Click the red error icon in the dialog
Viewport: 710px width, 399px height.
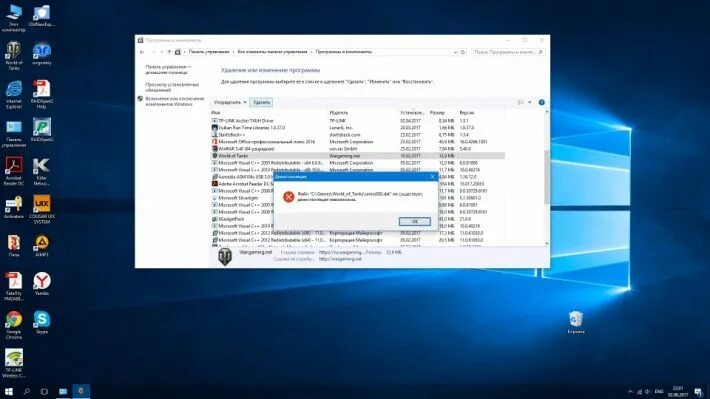tap(288, 197)
